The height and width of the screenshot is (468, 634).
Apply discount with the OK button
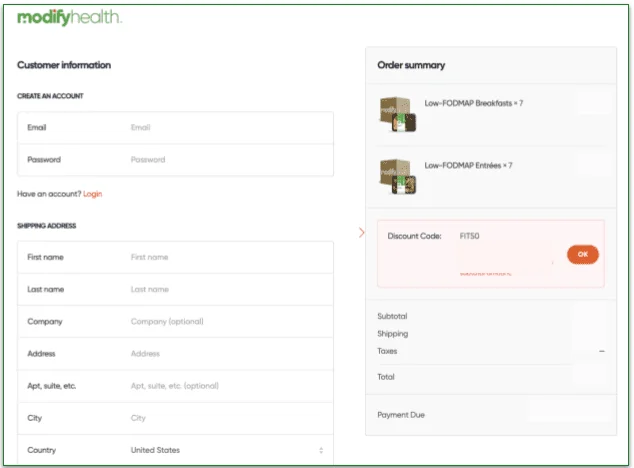point(583,254)
